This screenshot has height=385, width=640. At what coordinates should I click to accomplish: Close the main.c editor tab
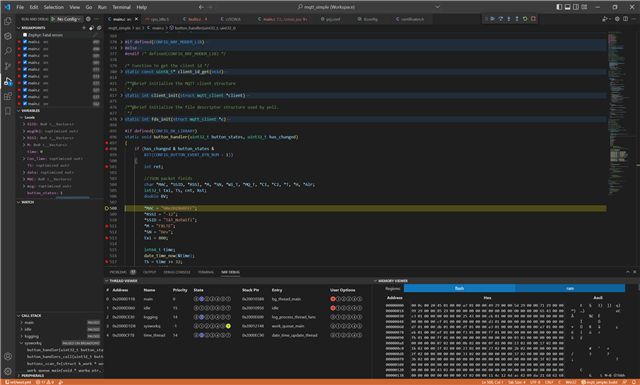coord(136,19)
